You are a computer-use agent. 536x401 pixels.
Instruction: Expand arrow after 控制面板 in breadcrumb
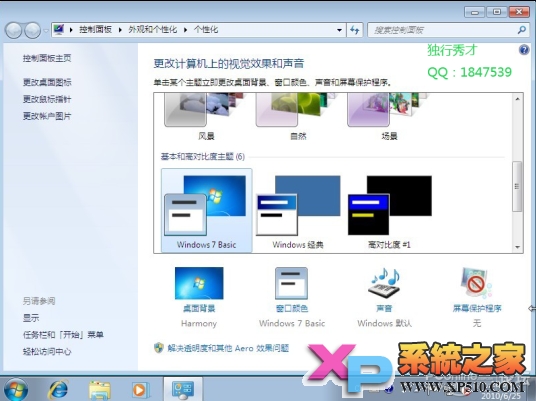[120, 30]
